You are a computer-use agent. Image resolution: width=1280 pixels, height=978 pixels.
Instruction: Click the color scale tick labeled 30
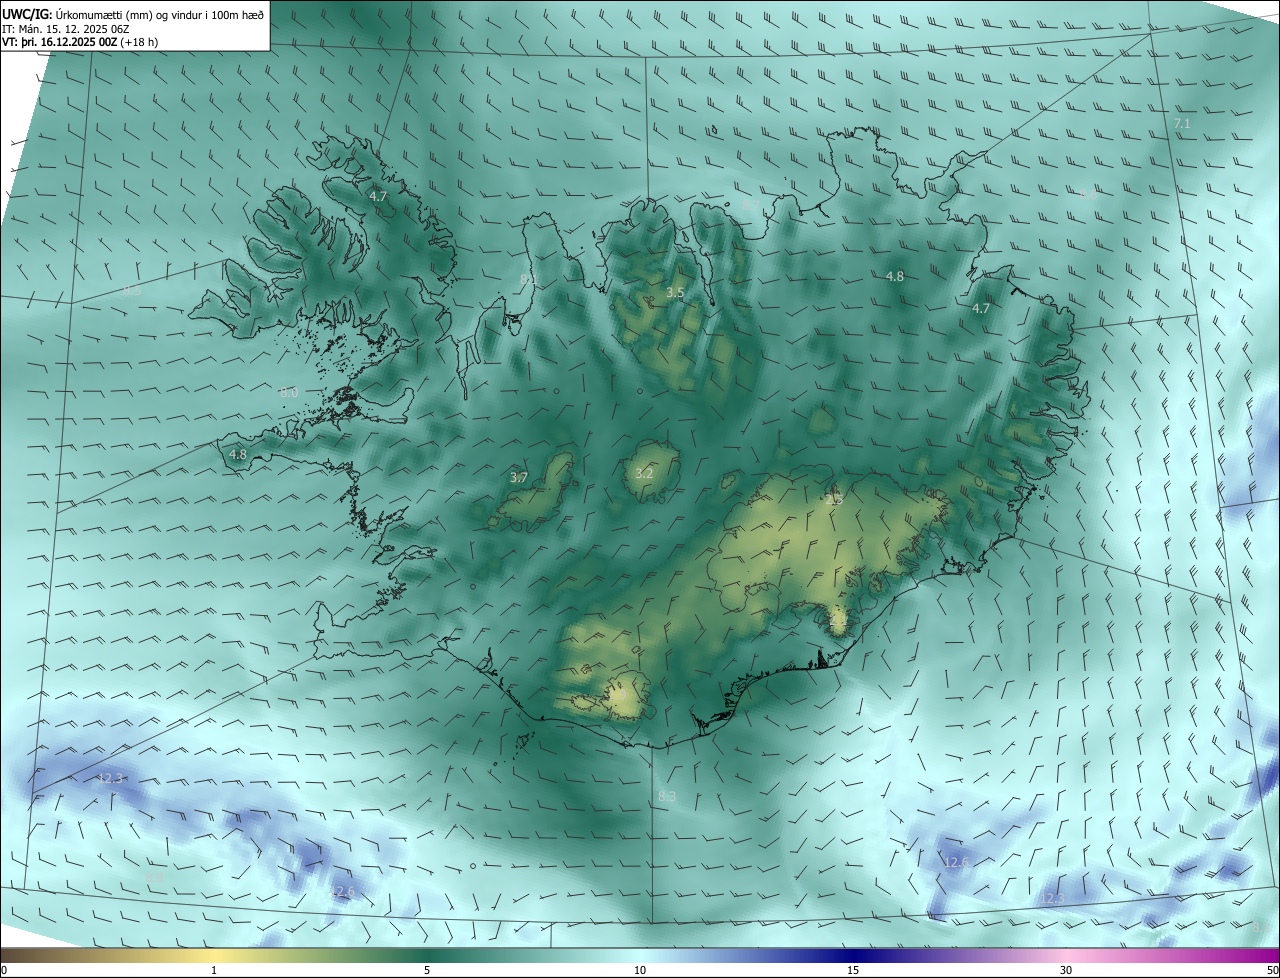click(x=1066, y=970)
